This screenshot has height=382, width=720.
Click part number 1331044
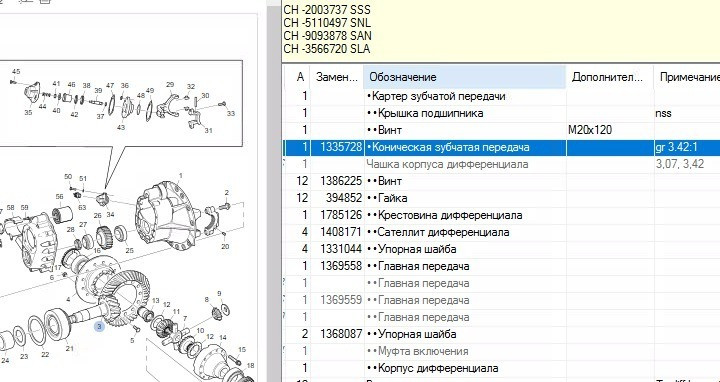[341, 249]
